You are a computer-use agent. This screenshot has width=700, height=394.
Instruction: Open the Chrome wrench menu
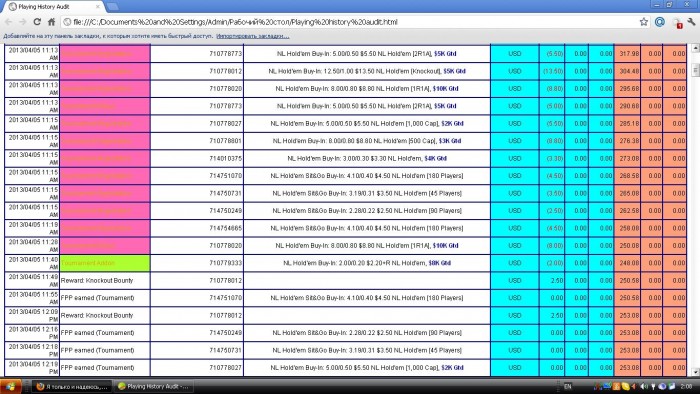tap(692, 22)
